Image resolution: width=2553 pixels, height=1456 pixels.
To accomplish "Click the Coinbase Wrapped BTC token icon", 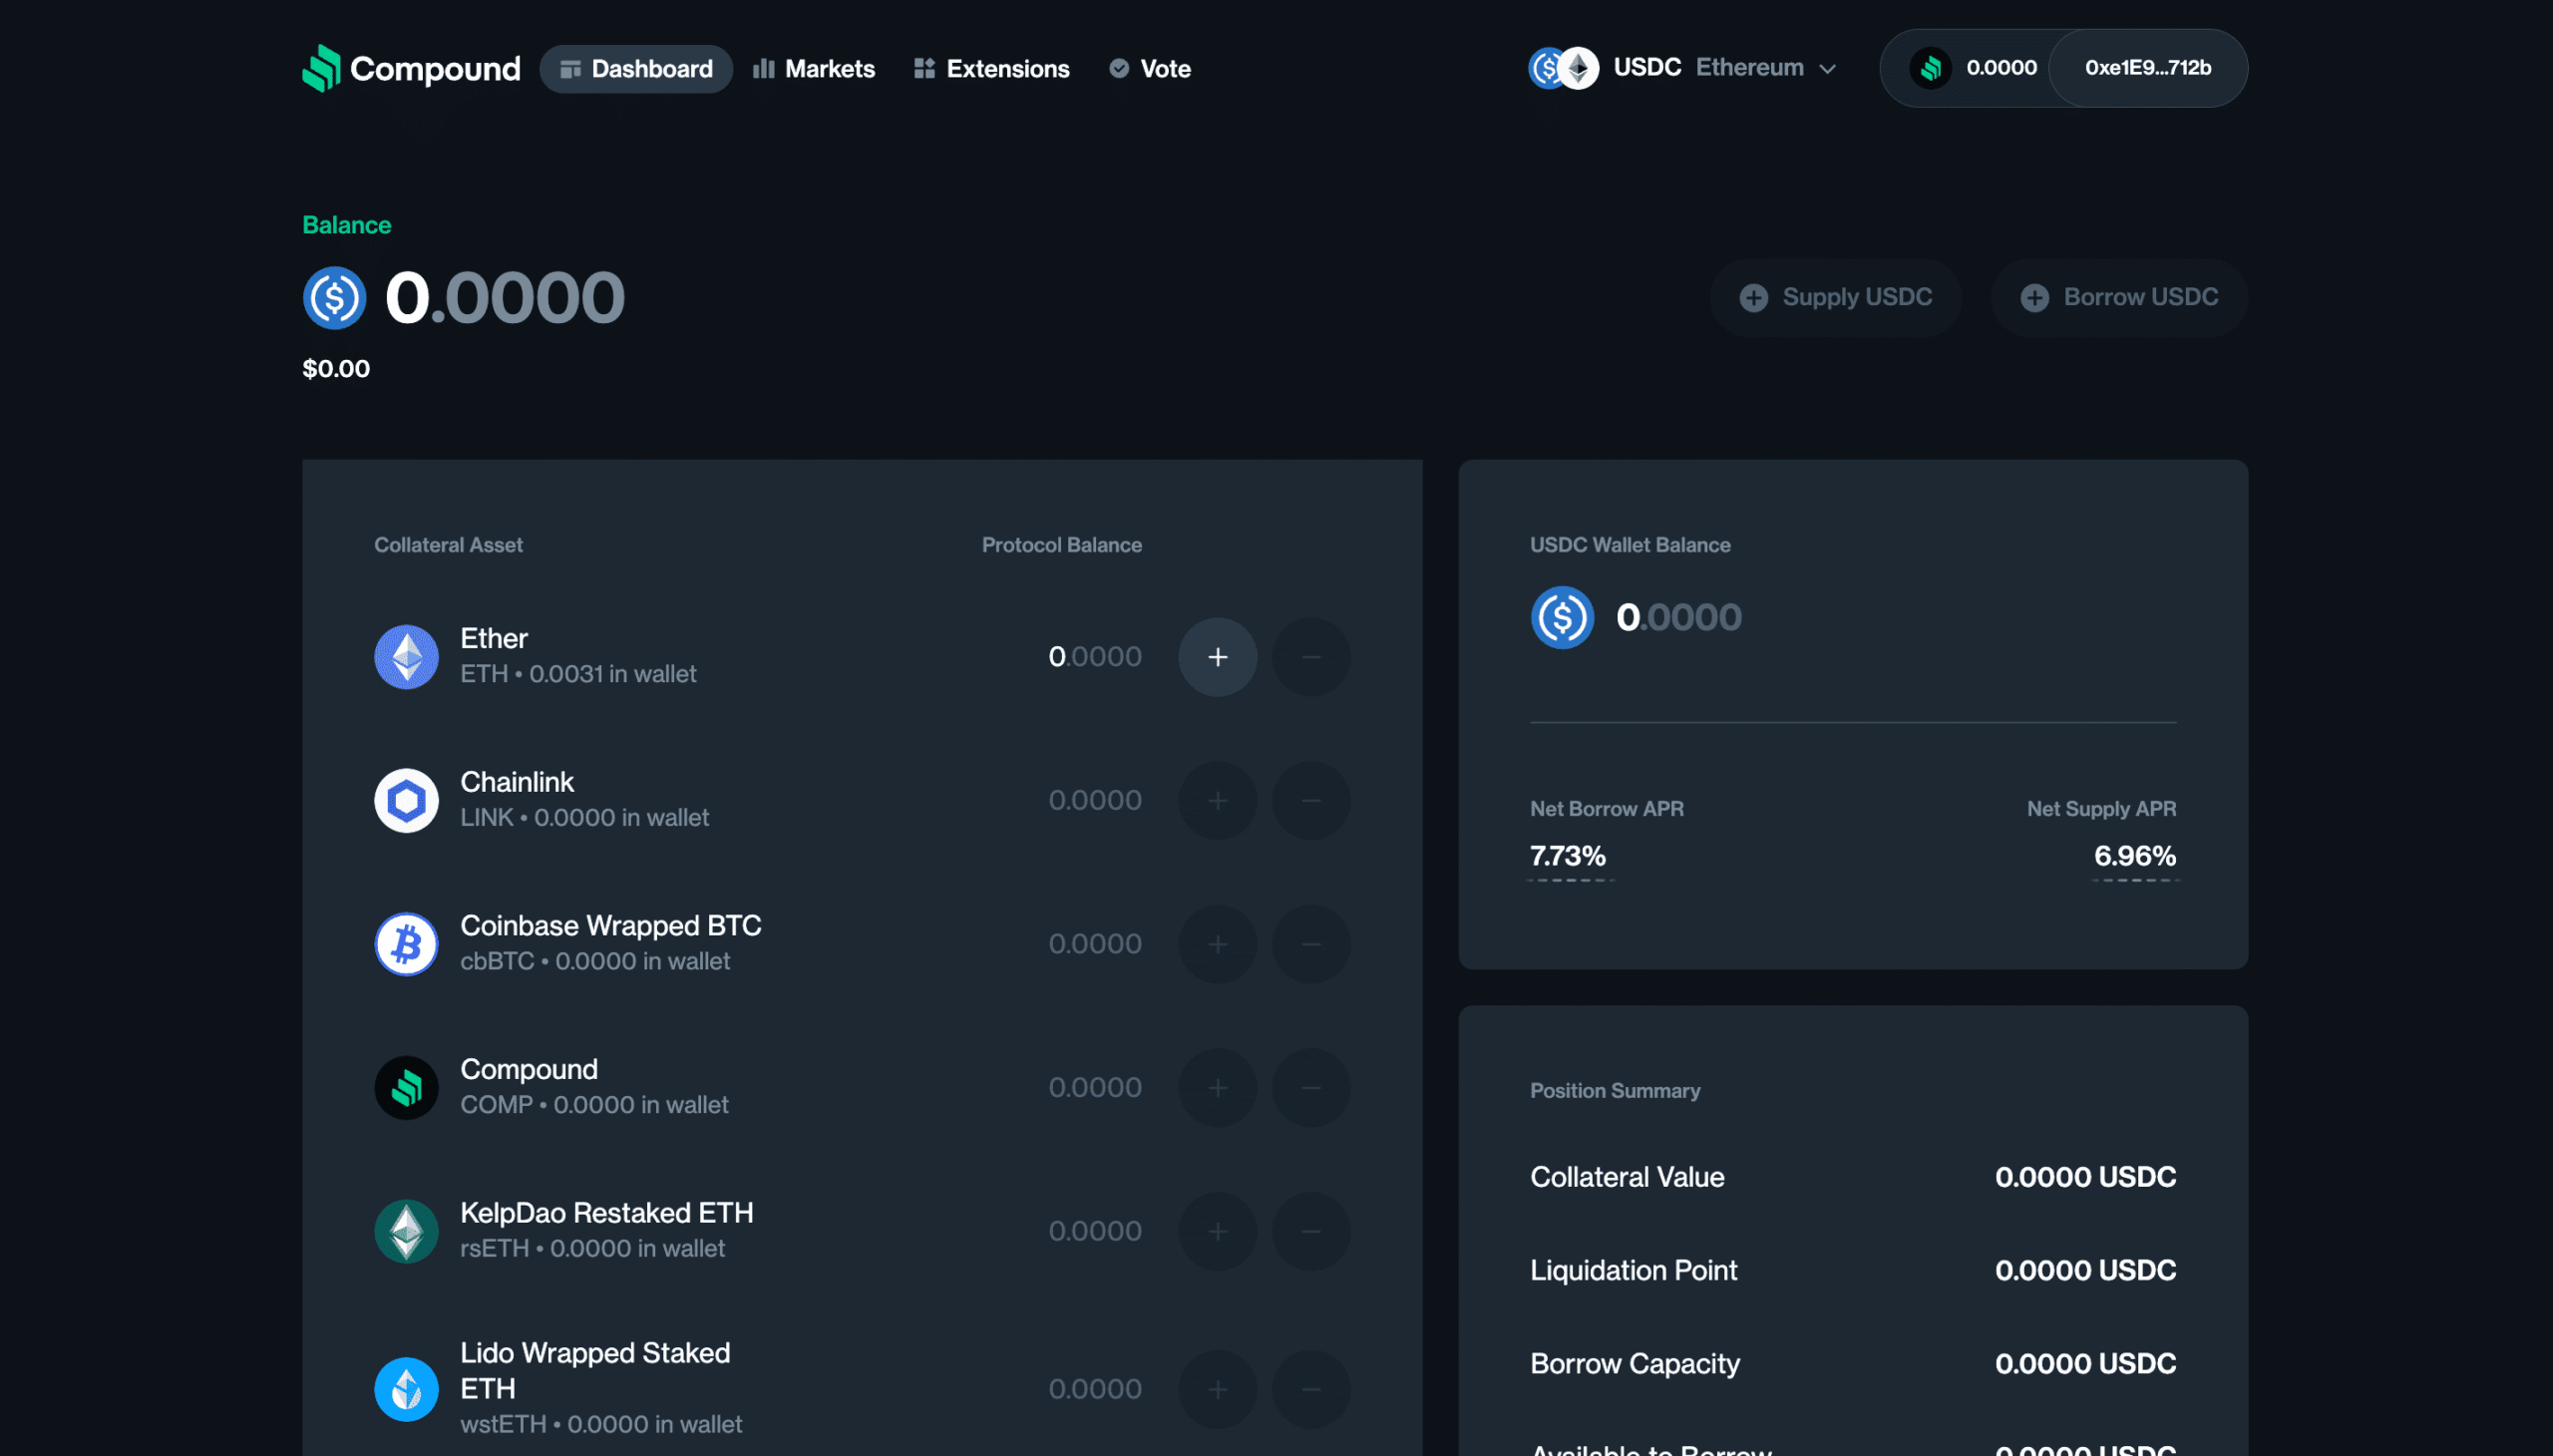I will [406, 944].
